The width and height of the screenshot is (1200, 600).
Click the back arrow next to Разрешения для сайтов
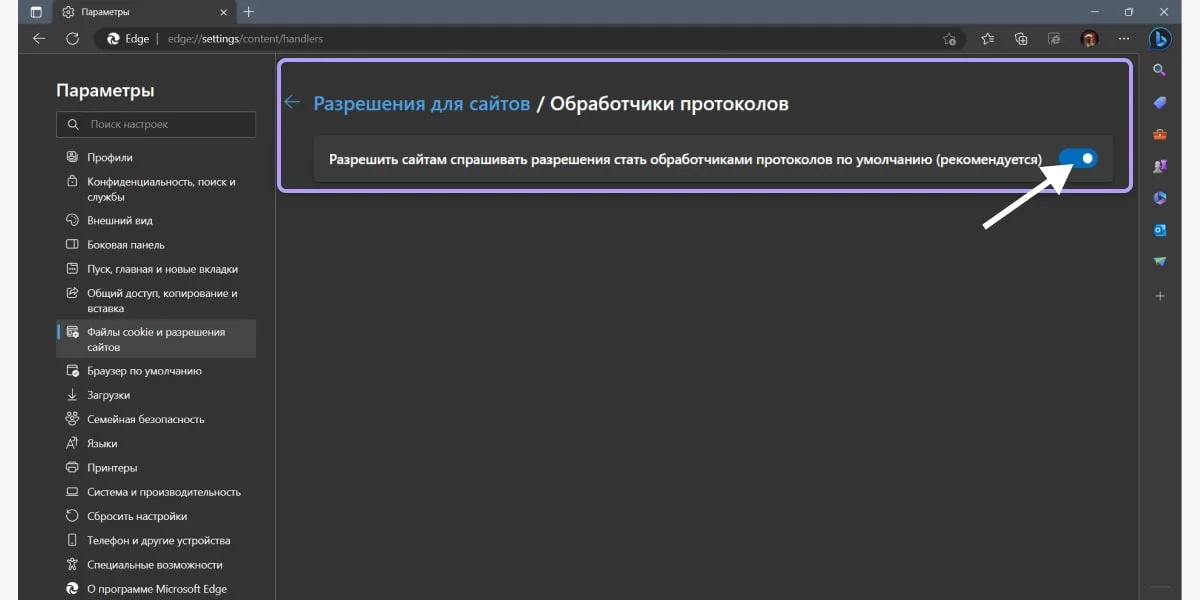pyautogui.click(x=291, y=102)
